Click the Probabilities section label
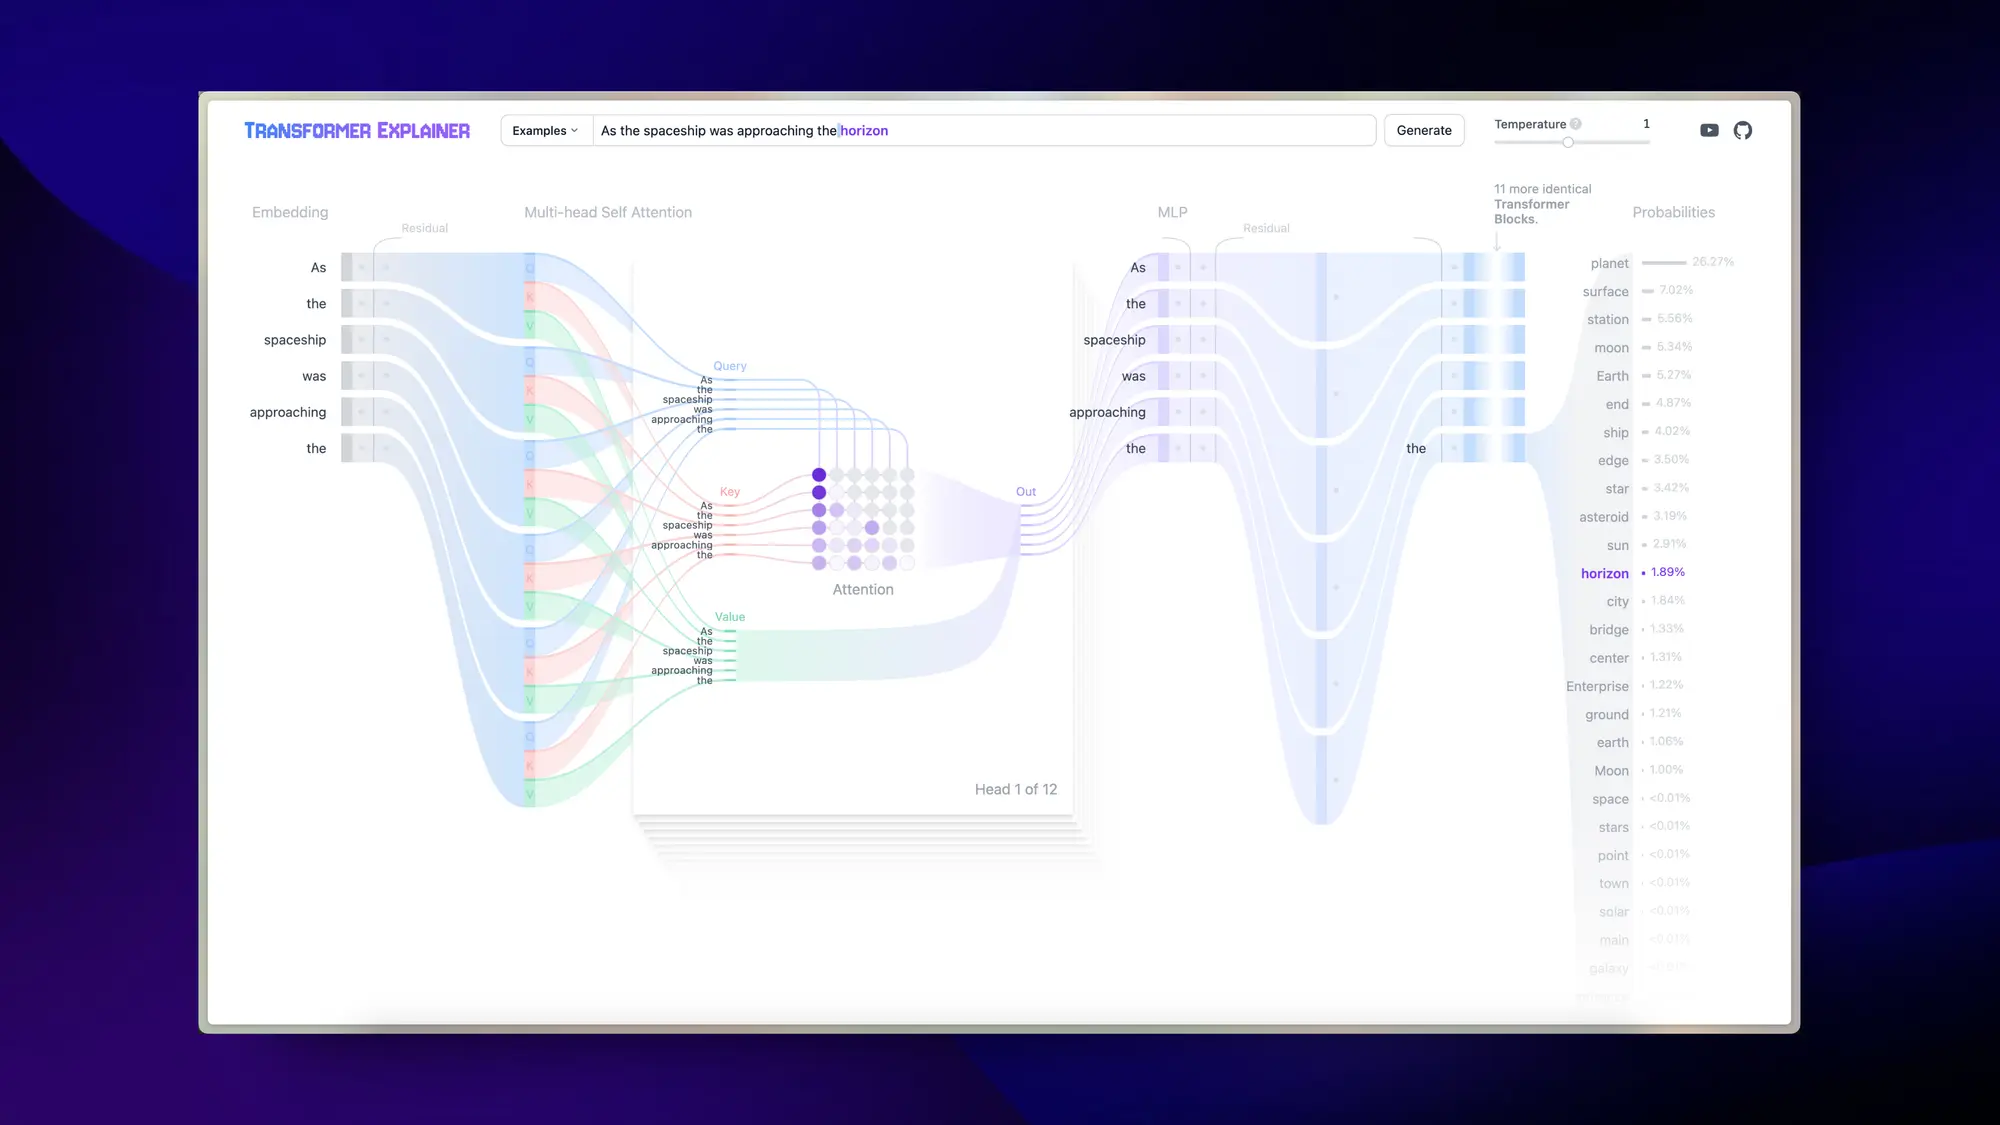 pyautogui.click(x=1673, y=212)
